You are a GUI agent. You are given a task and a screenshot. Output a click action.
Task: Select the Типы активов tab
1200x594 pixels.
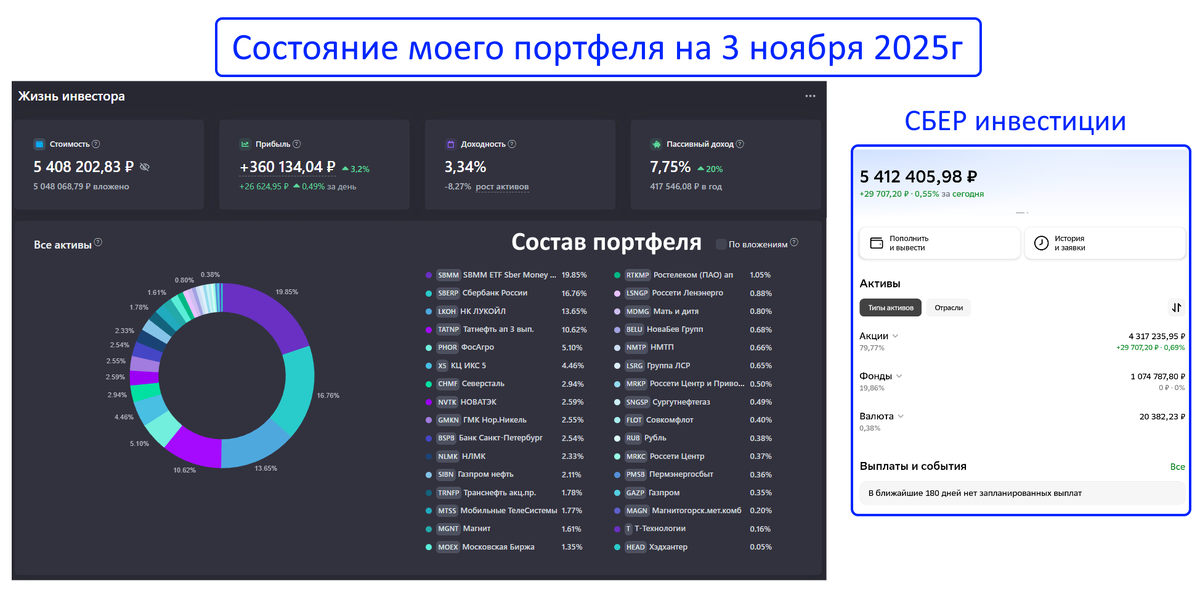click(890, 308)
